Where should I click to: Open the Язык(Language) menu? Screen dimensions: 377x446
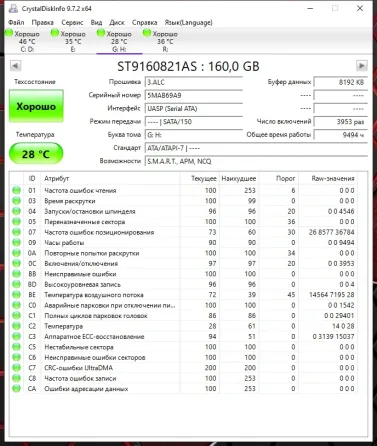(188, 22)
